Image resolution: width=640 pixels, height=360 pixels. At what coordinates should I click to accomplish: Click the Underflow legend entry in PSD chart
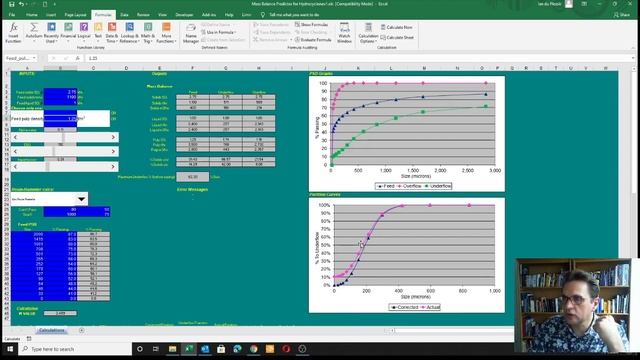point(438,186)
